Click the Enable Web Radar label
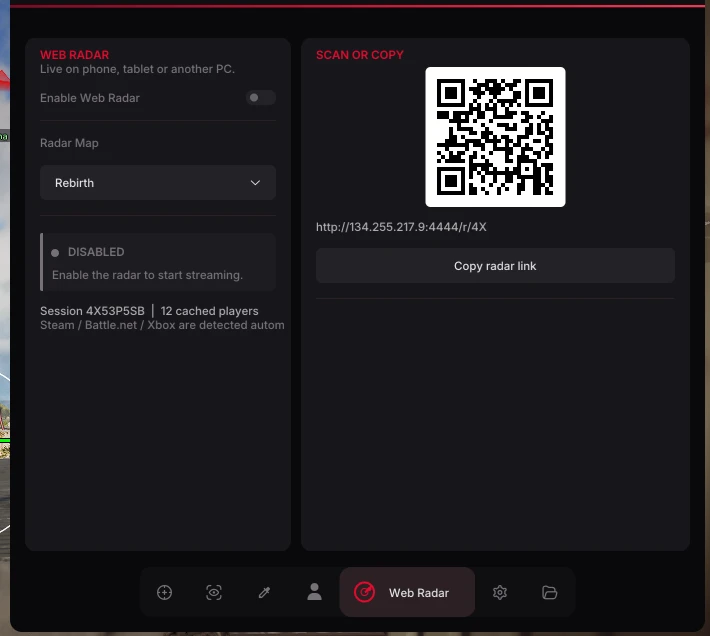The width and height of the screenshot is (710, 636). [x=90, y=98]
